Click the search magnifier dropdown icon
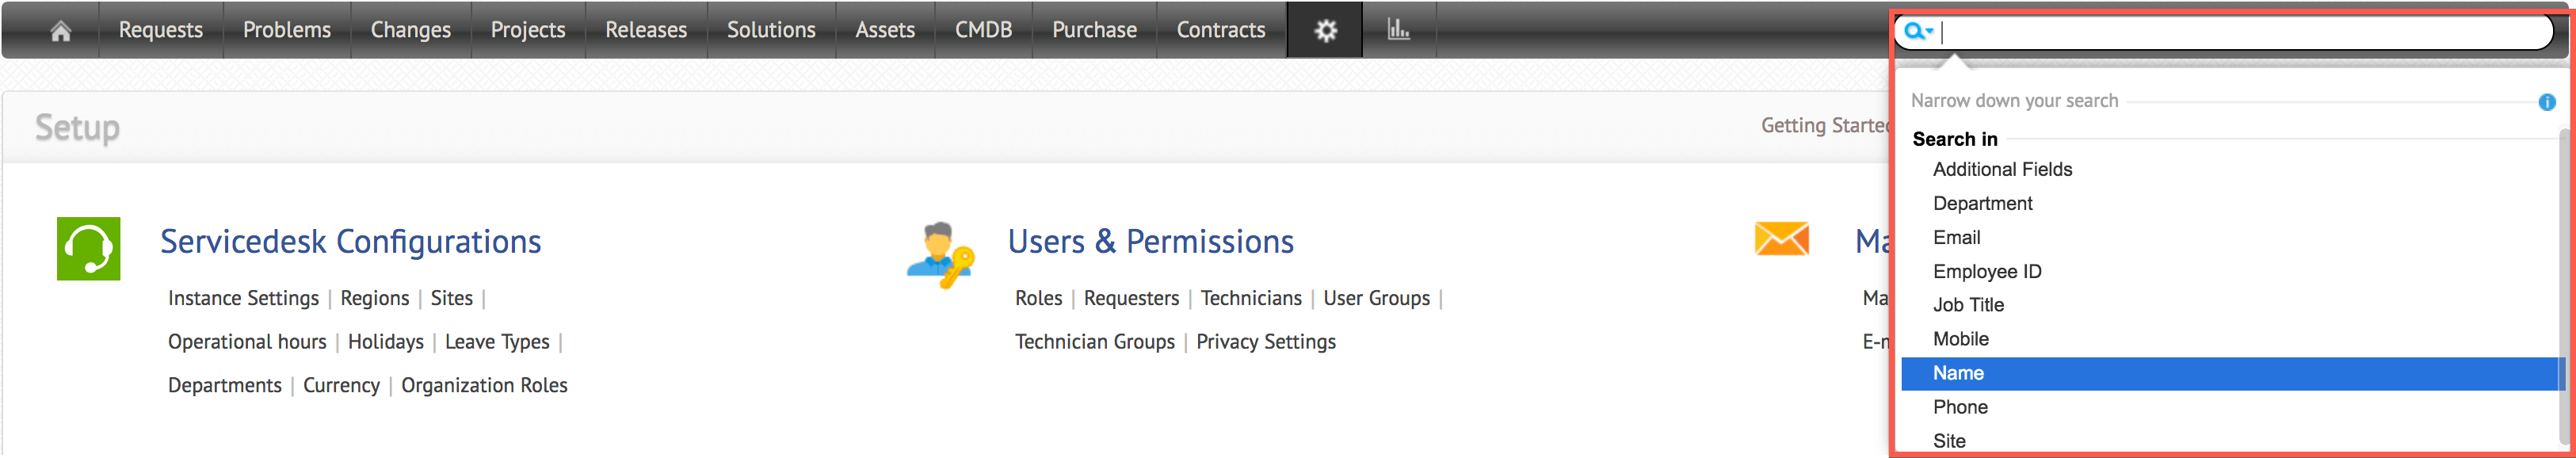The width and height of the screenshot is (2576, 458). coord(1917,32)
